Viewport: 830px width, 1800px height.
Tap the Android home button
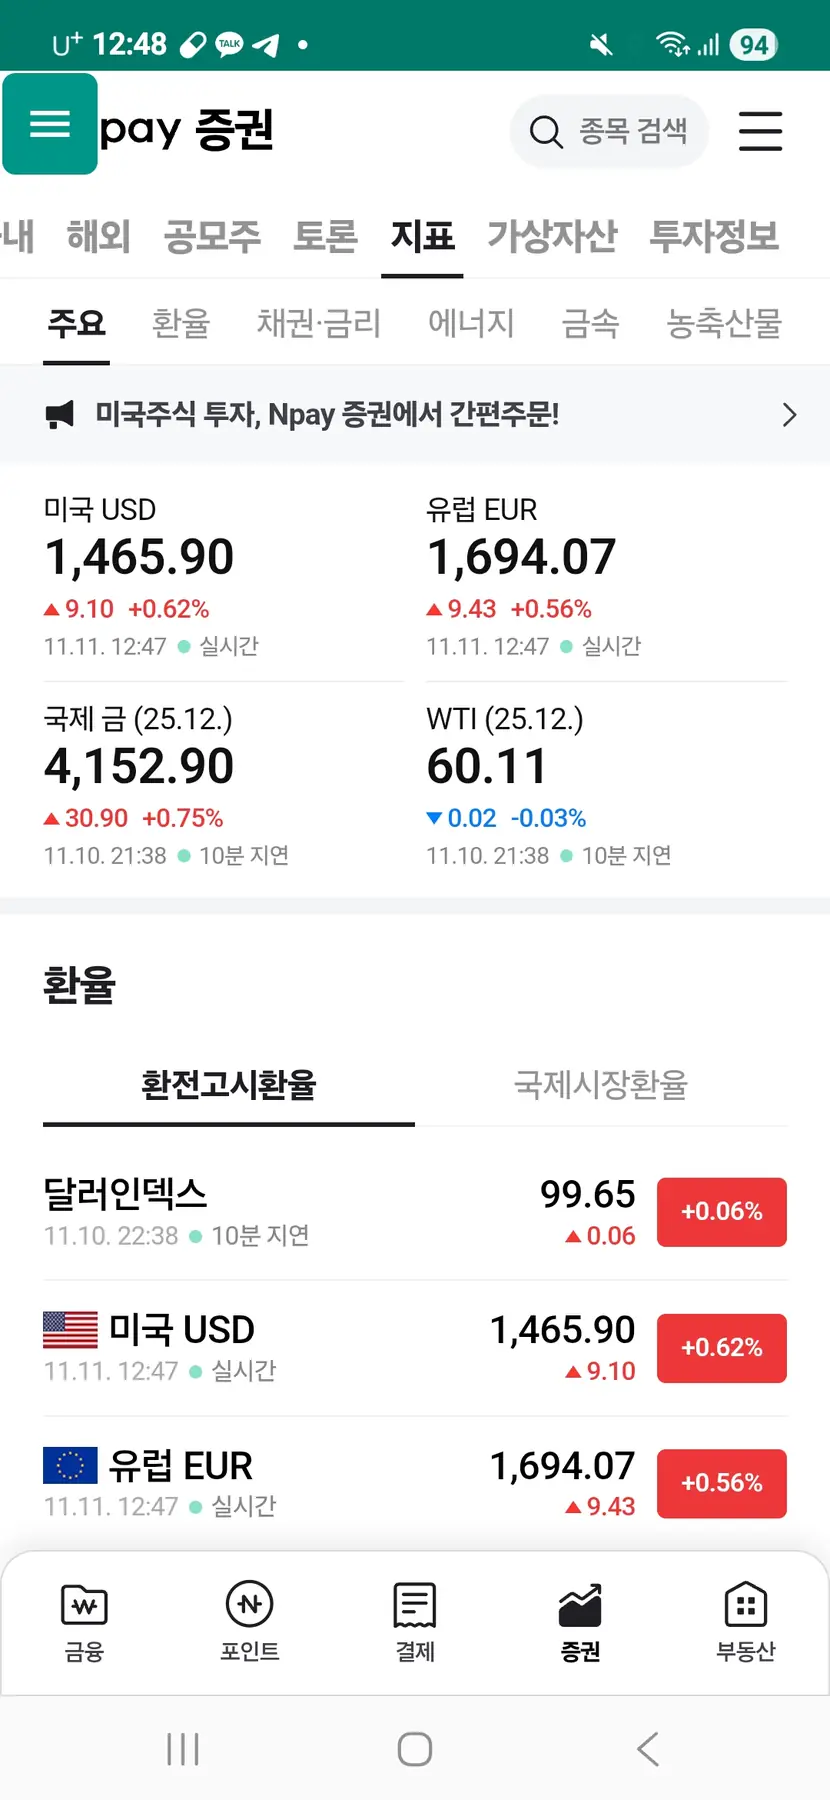pyautogui.click(x=415, y=1749)
